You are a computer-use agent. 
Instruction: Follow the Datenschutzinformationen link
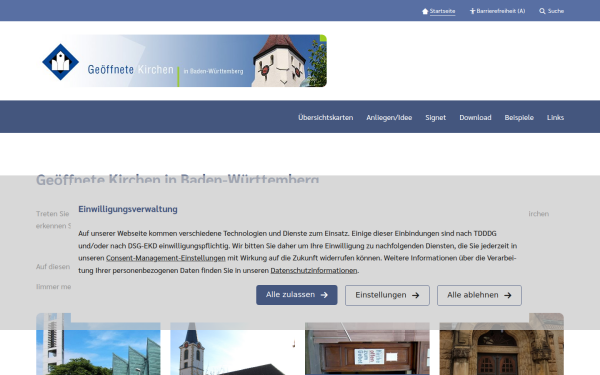click(314, 271)
